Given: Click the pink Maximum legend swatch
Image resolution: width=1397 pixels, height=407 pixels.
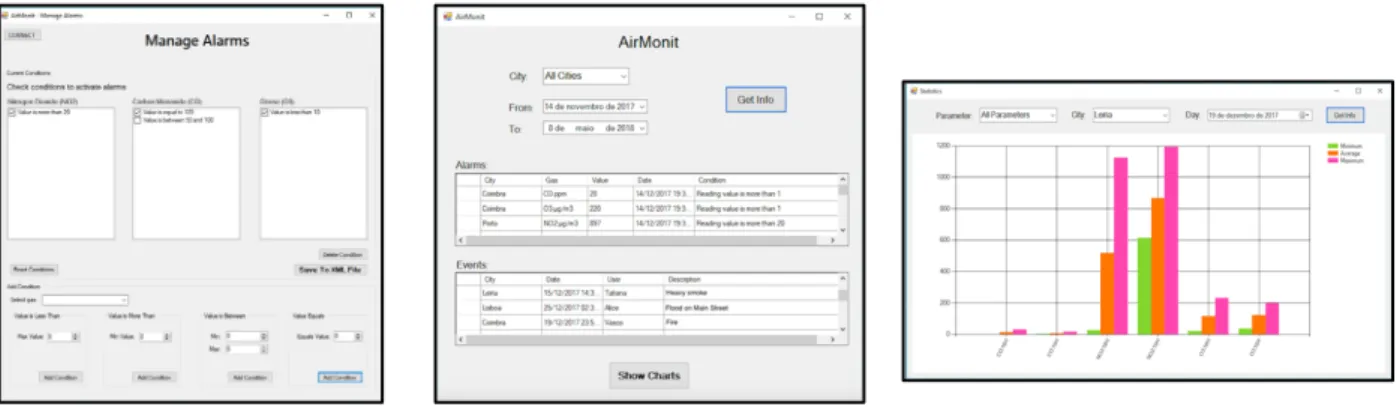Looking at the screenshot, I should [x=1332, y=160].
